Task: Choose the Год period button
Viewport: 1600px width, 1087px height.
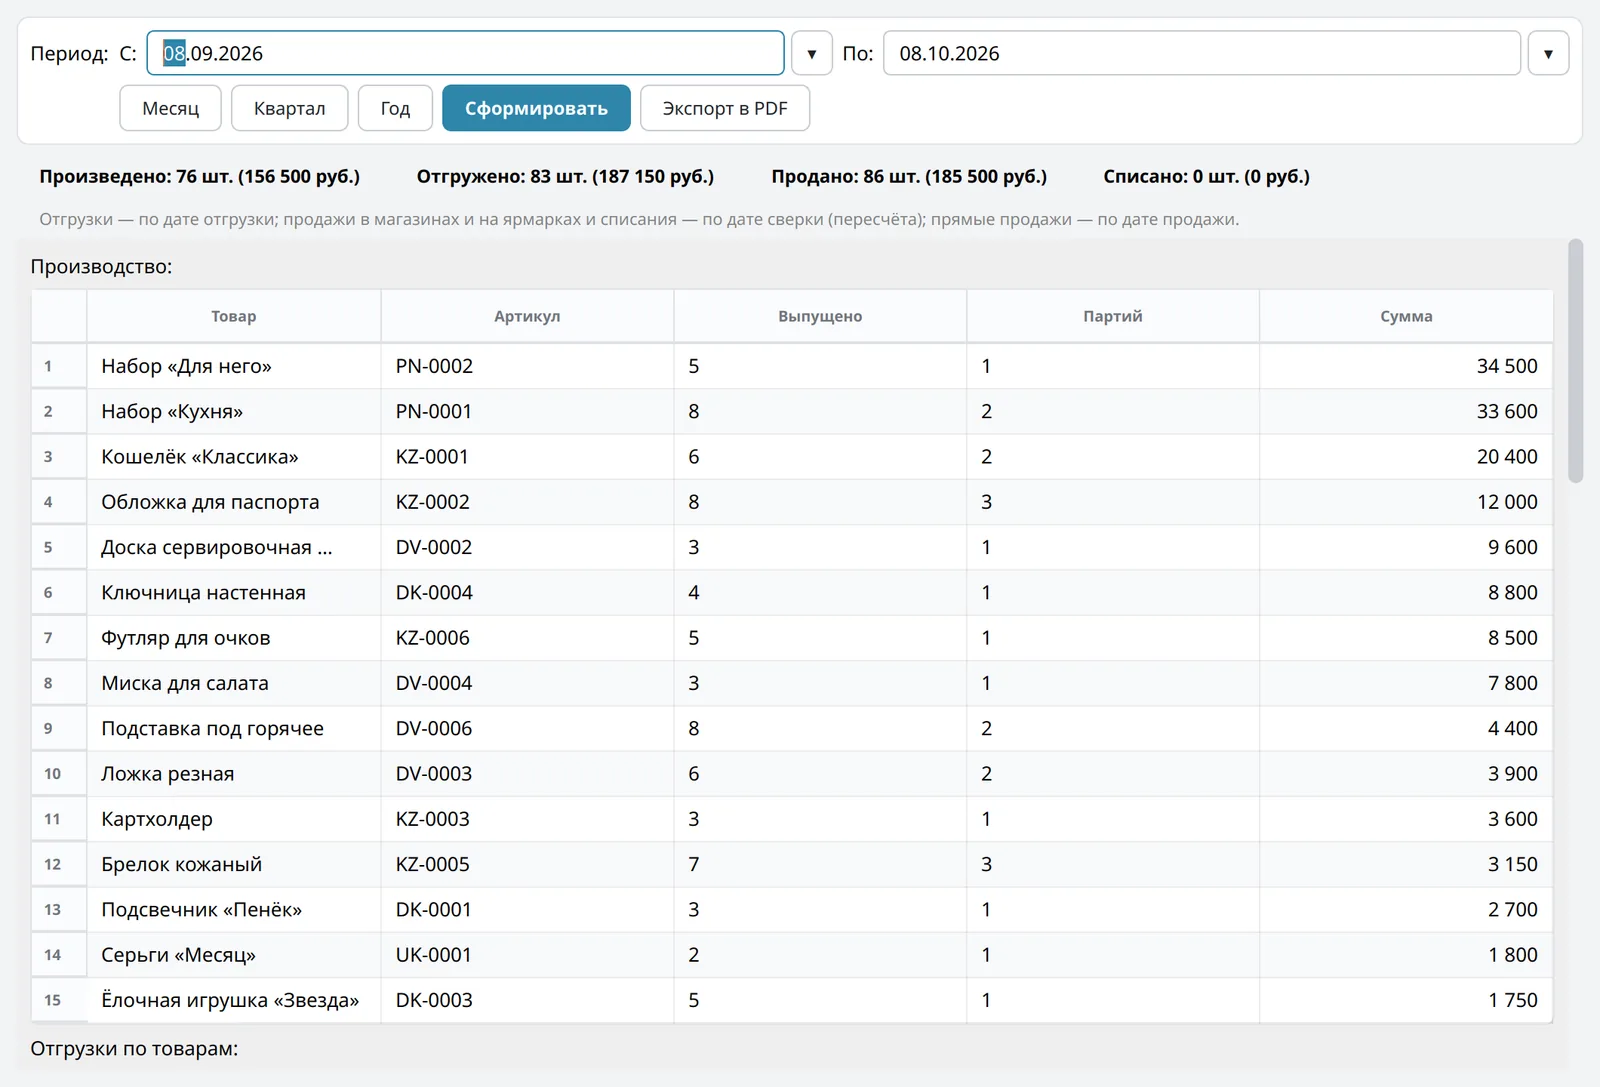Action: (x=395, y=108)
